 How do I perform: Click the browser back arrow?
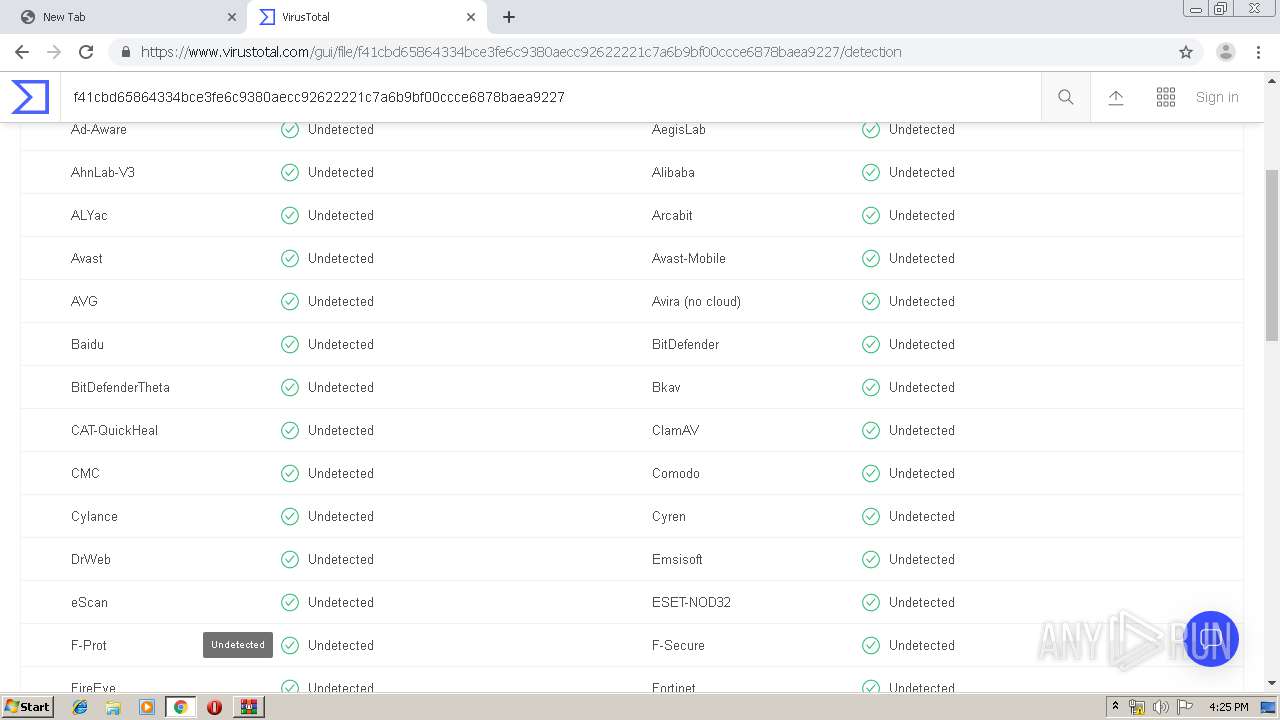(22, 52)
